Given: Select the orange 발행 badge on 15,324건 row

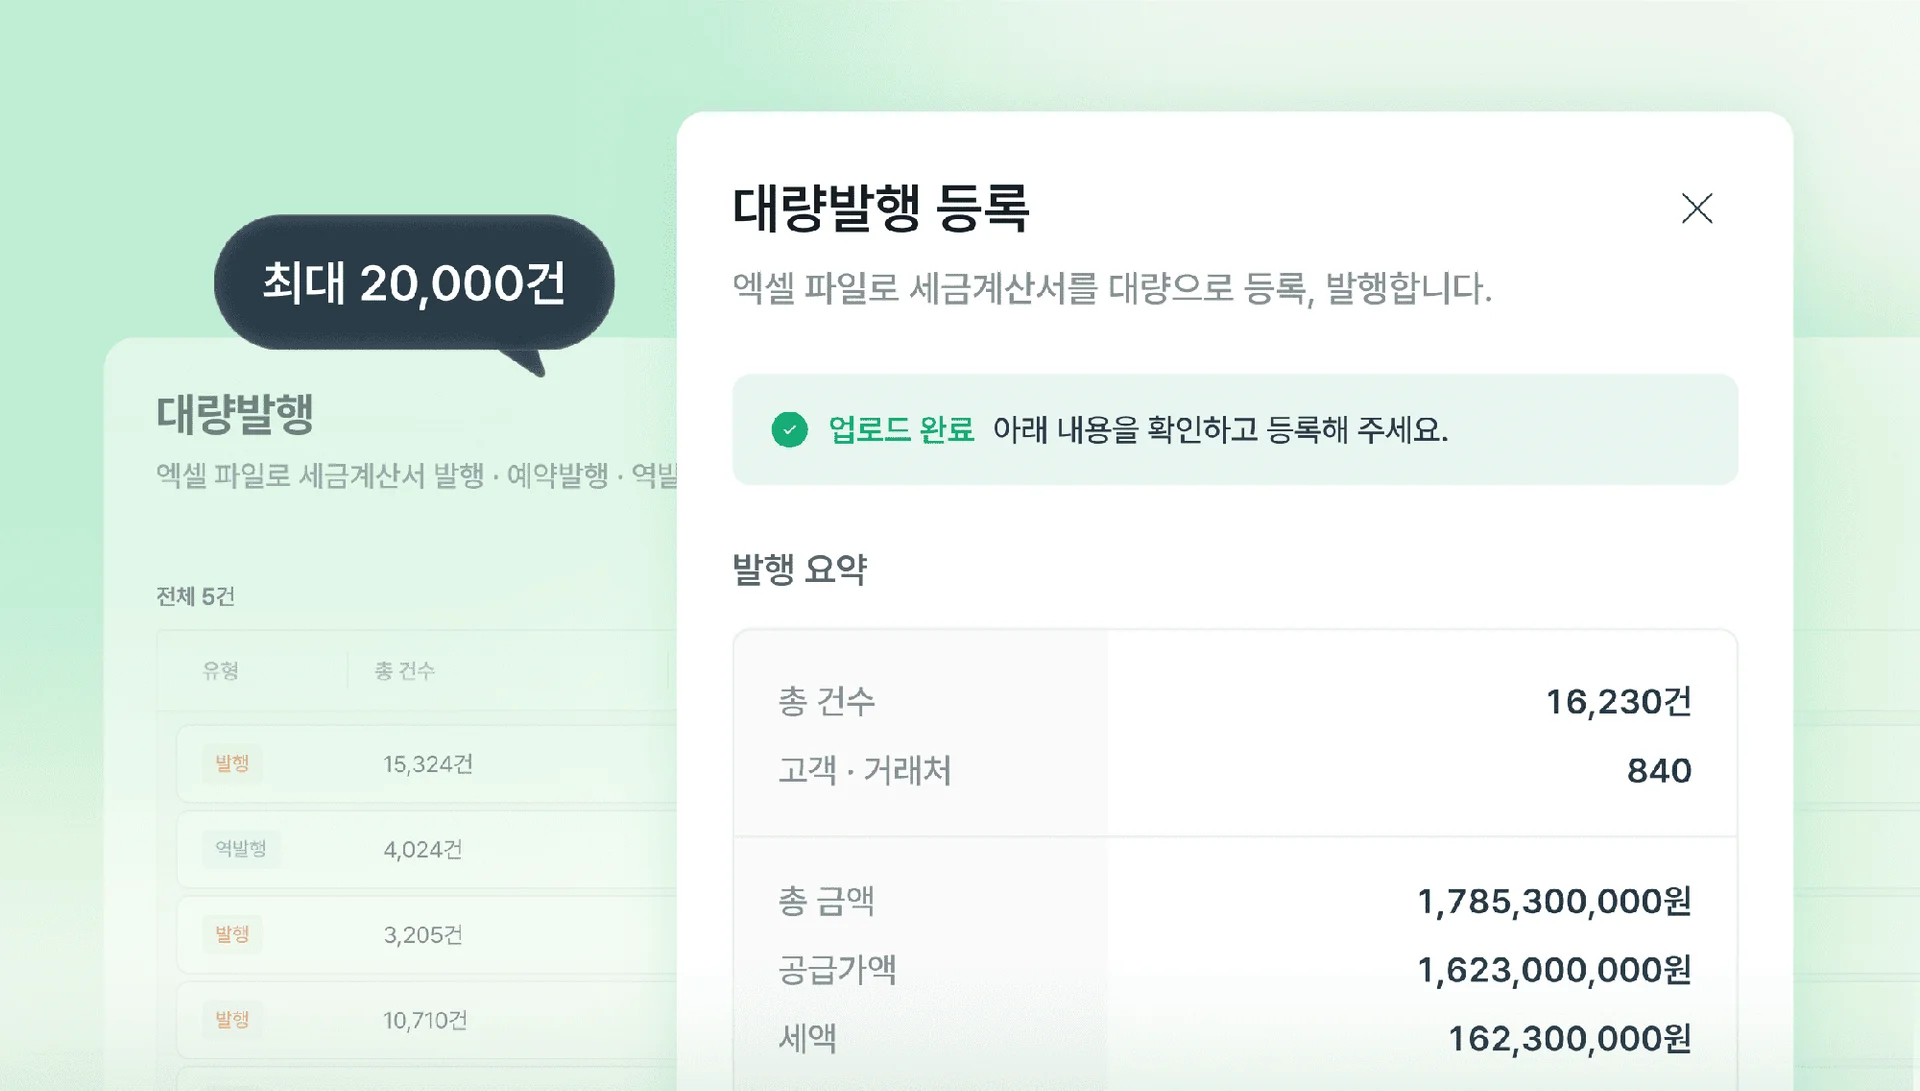Looking at the screenshot, I should point(231,764).
